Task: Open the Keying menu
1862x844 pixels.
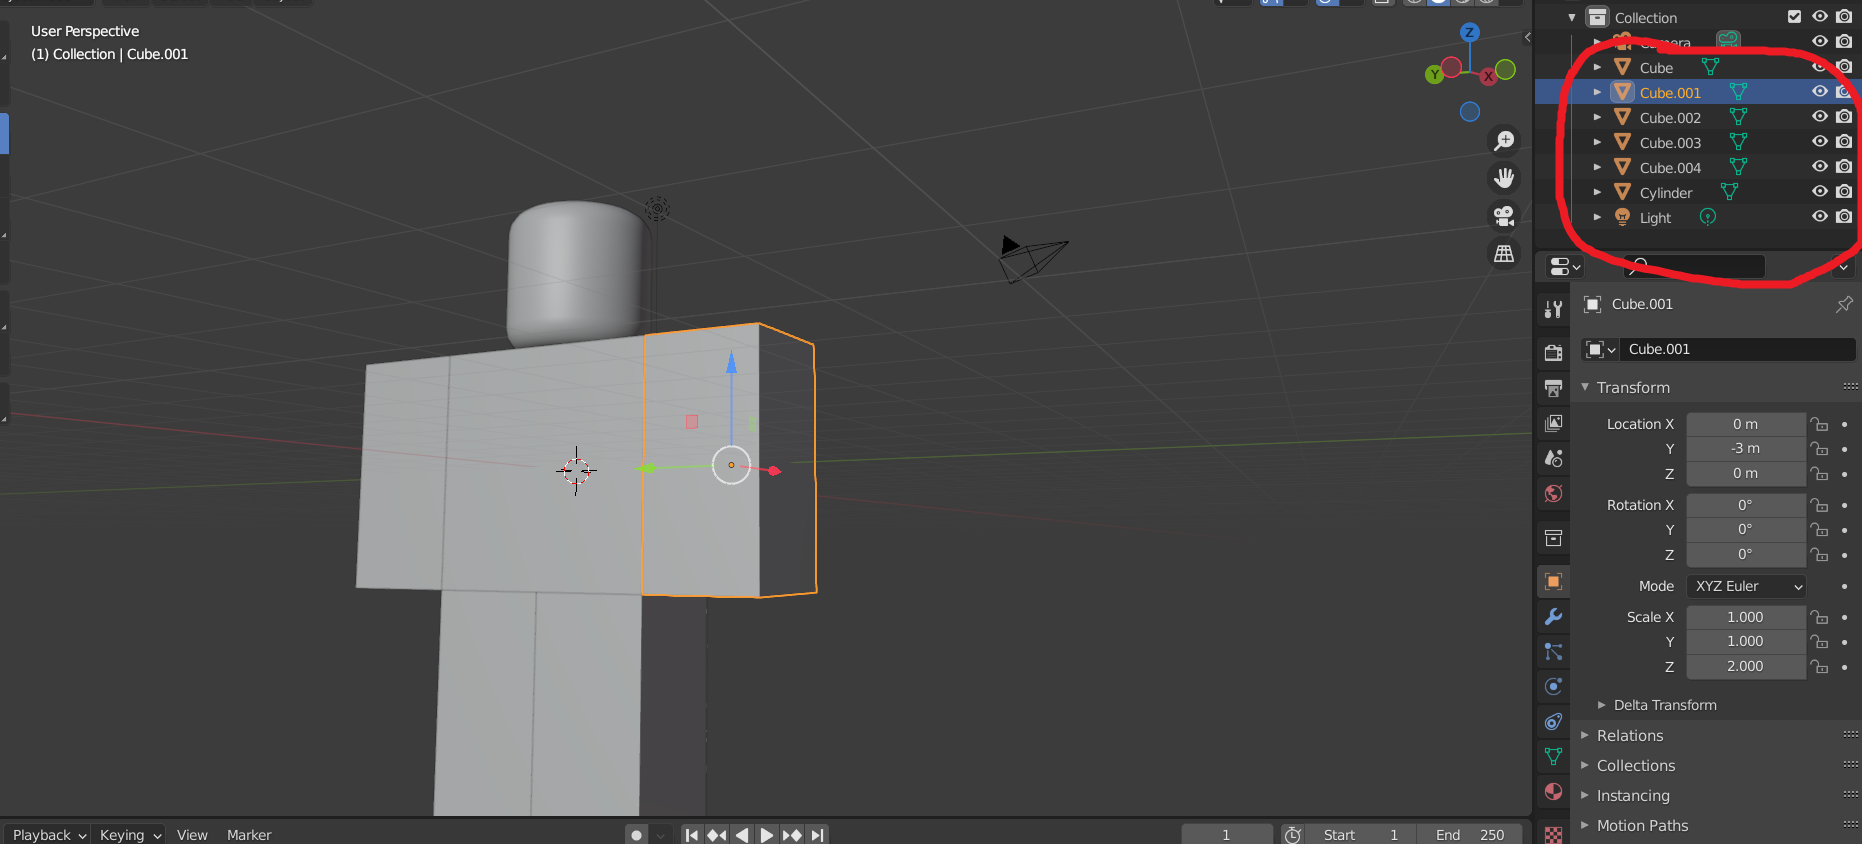Action: pos(130,834)
